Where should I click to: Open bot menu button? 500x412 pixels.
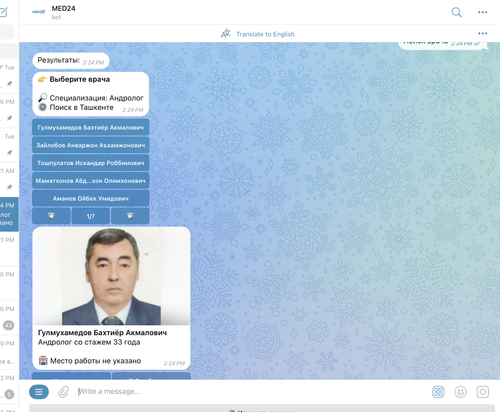tap(39, 392)
